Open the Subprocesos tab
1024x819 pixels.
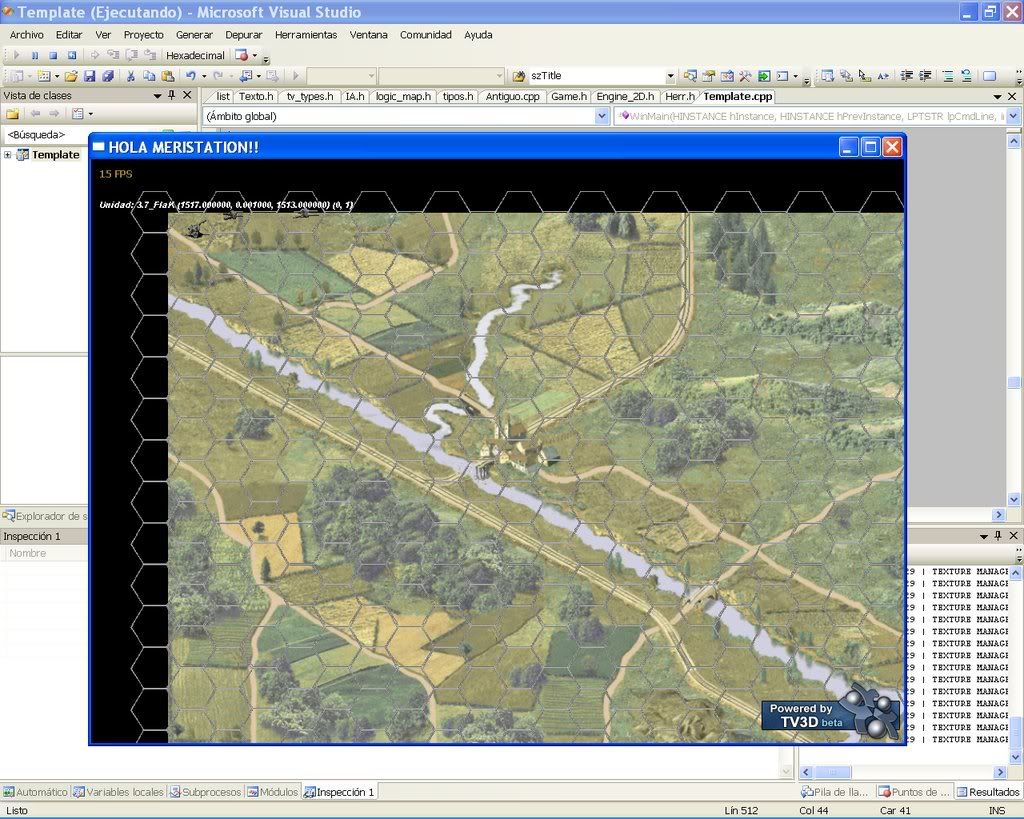pyautogui.click(x=206, y=792)
